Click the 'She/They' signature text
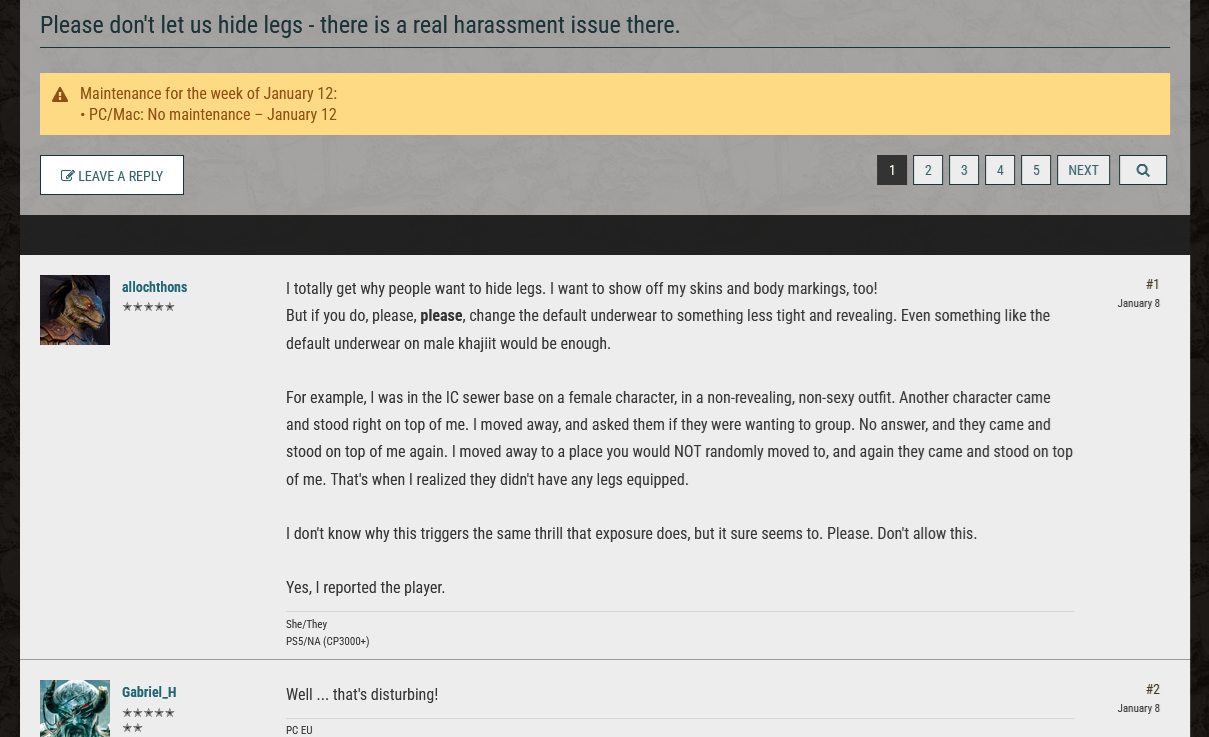 tap(306, 624)
